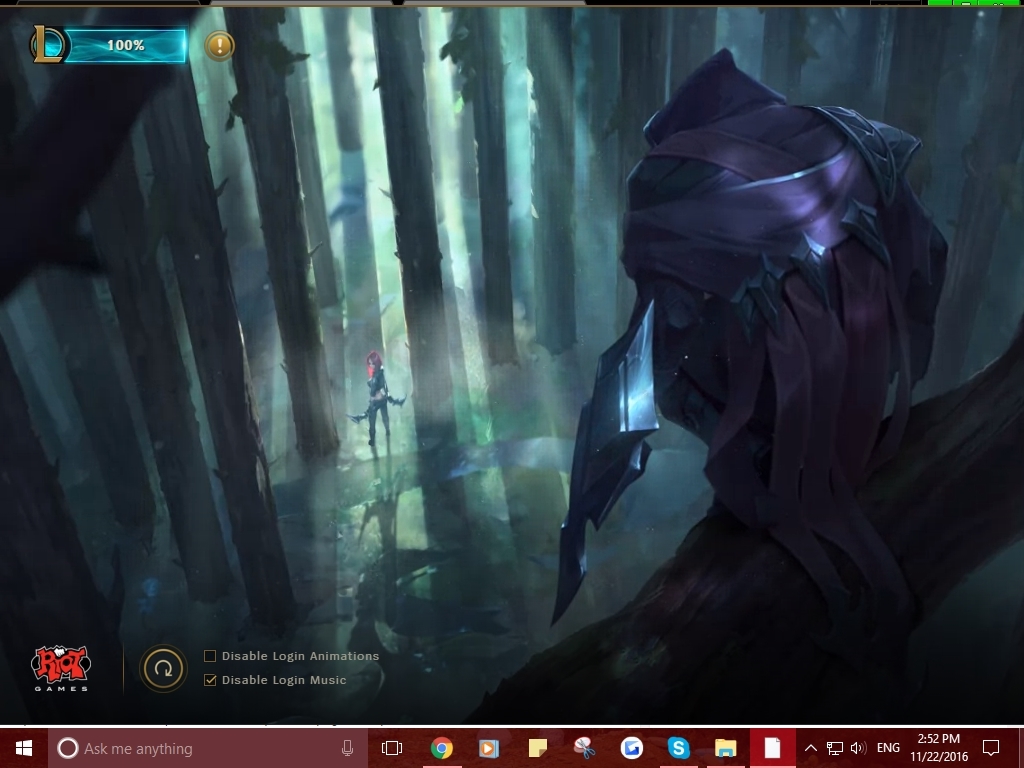Image resolution: width=1024 pixels, height=768 pixels.
Task: Click the League of Legends L logo
Action: tap(48, 44)
